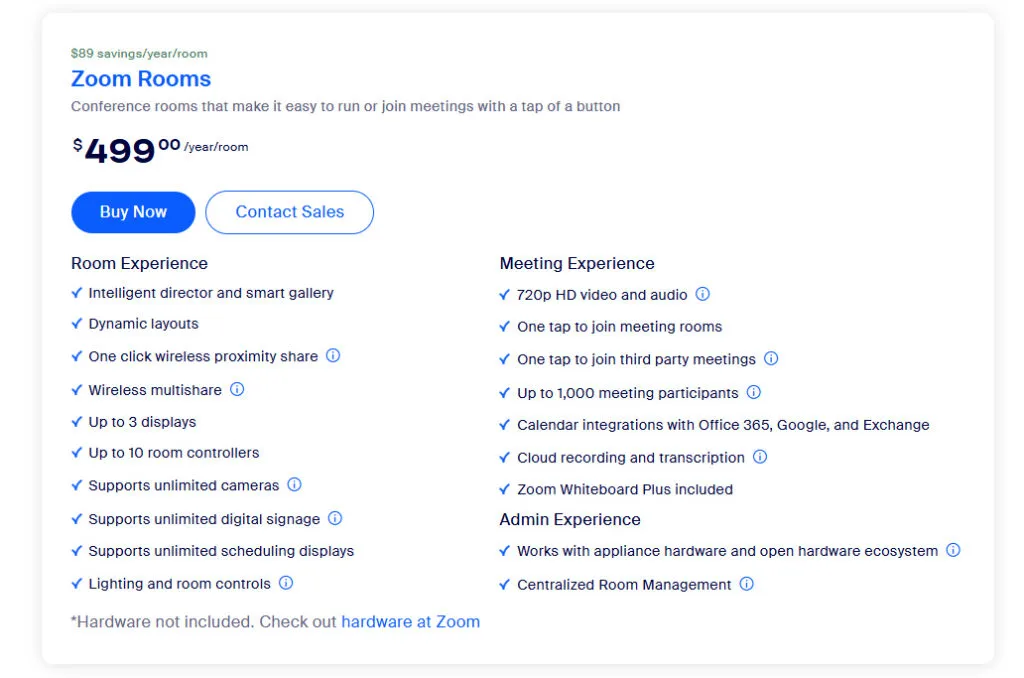
Task: Click the $499 per year price
Action: [120, 150]
